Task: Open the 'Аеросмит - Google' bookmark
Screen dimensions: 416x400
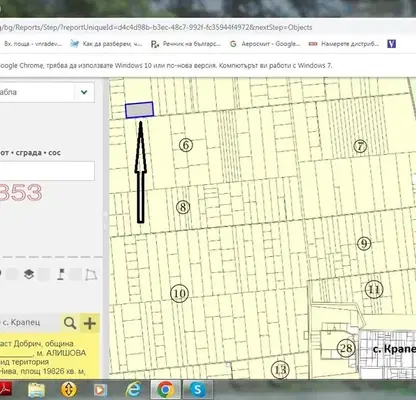Action: pos(265,44)
